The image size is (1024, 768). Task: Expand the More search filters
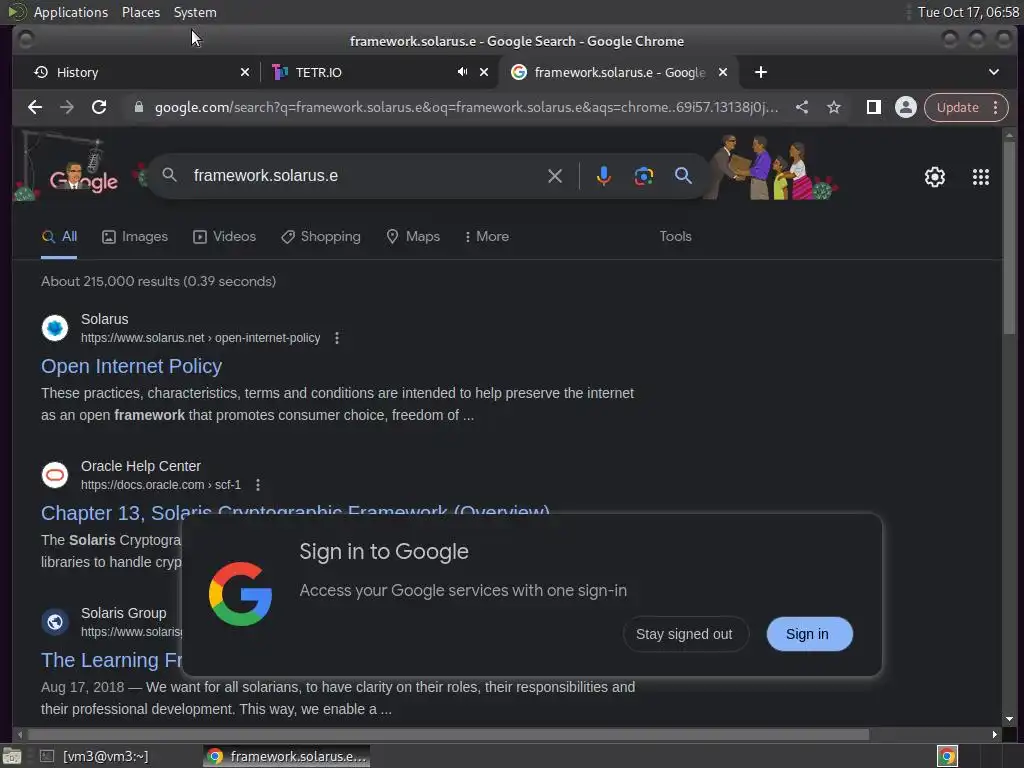pyautogui.click(x=487, y=236)
